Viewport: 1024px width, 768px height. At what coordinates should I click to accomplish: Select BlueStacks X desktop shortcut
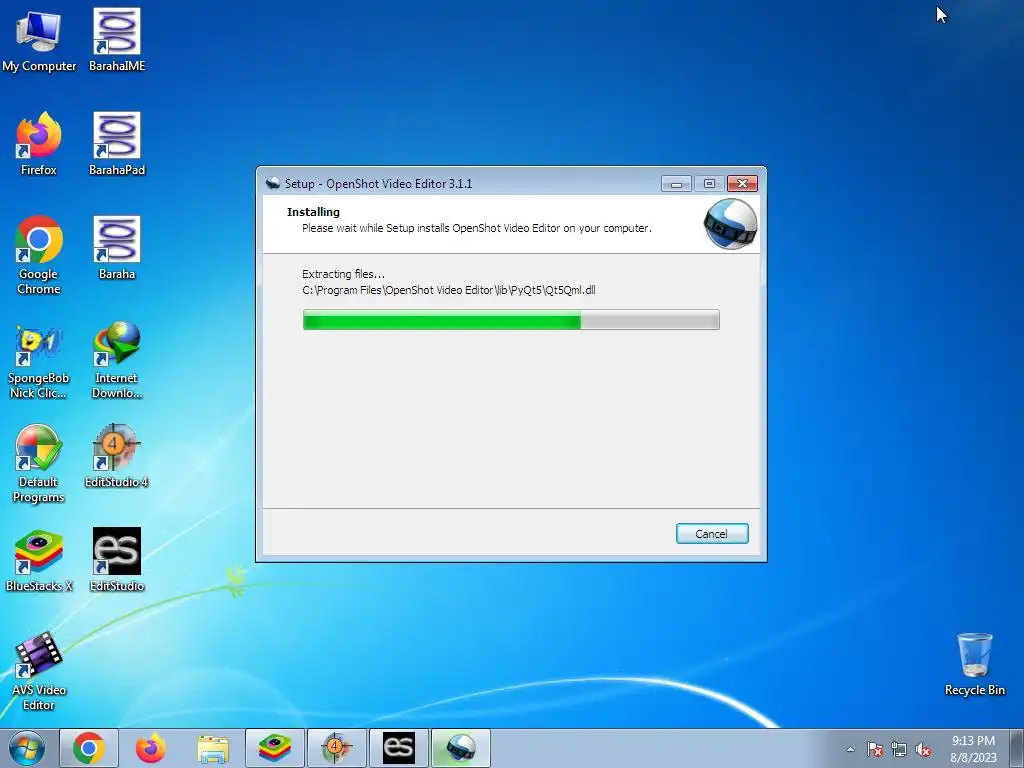click(x=39, y=560)
